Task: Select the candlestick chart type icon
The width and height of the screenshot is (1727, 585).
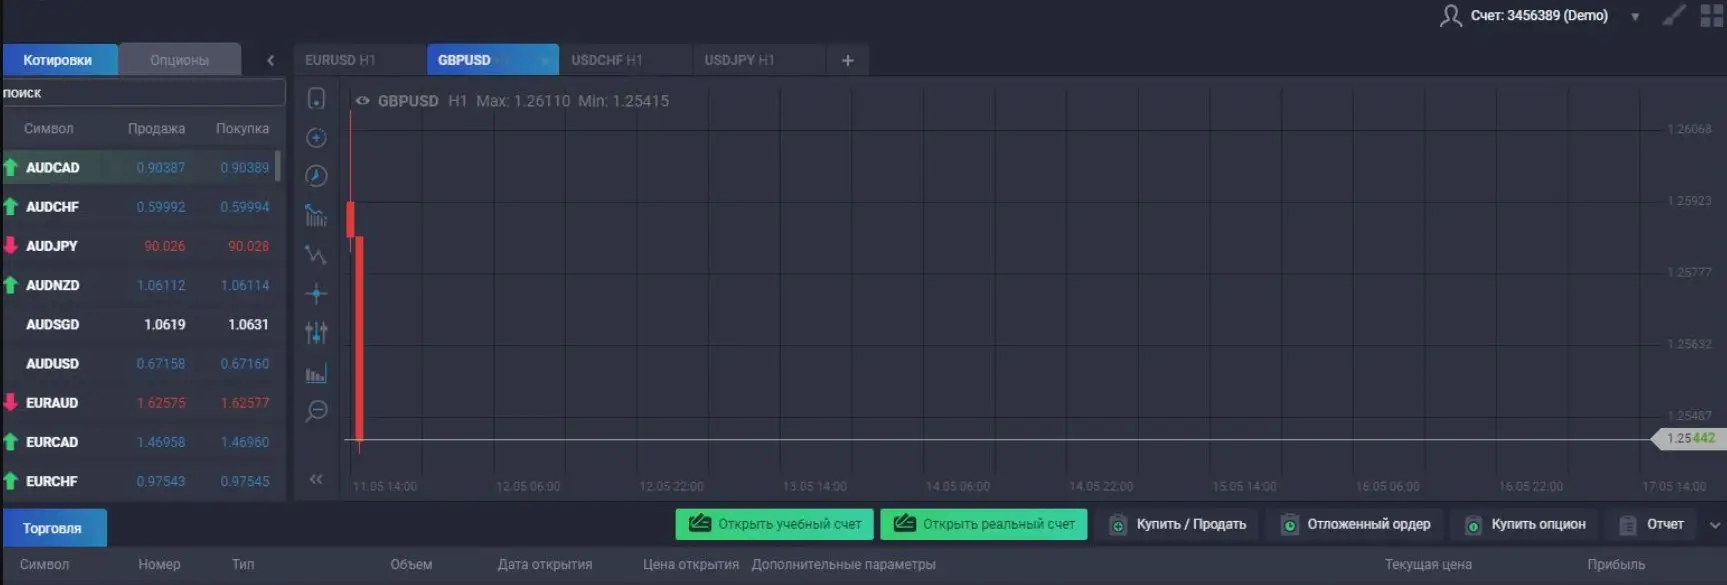Action: pyautogui.click(x=316, y=215)
